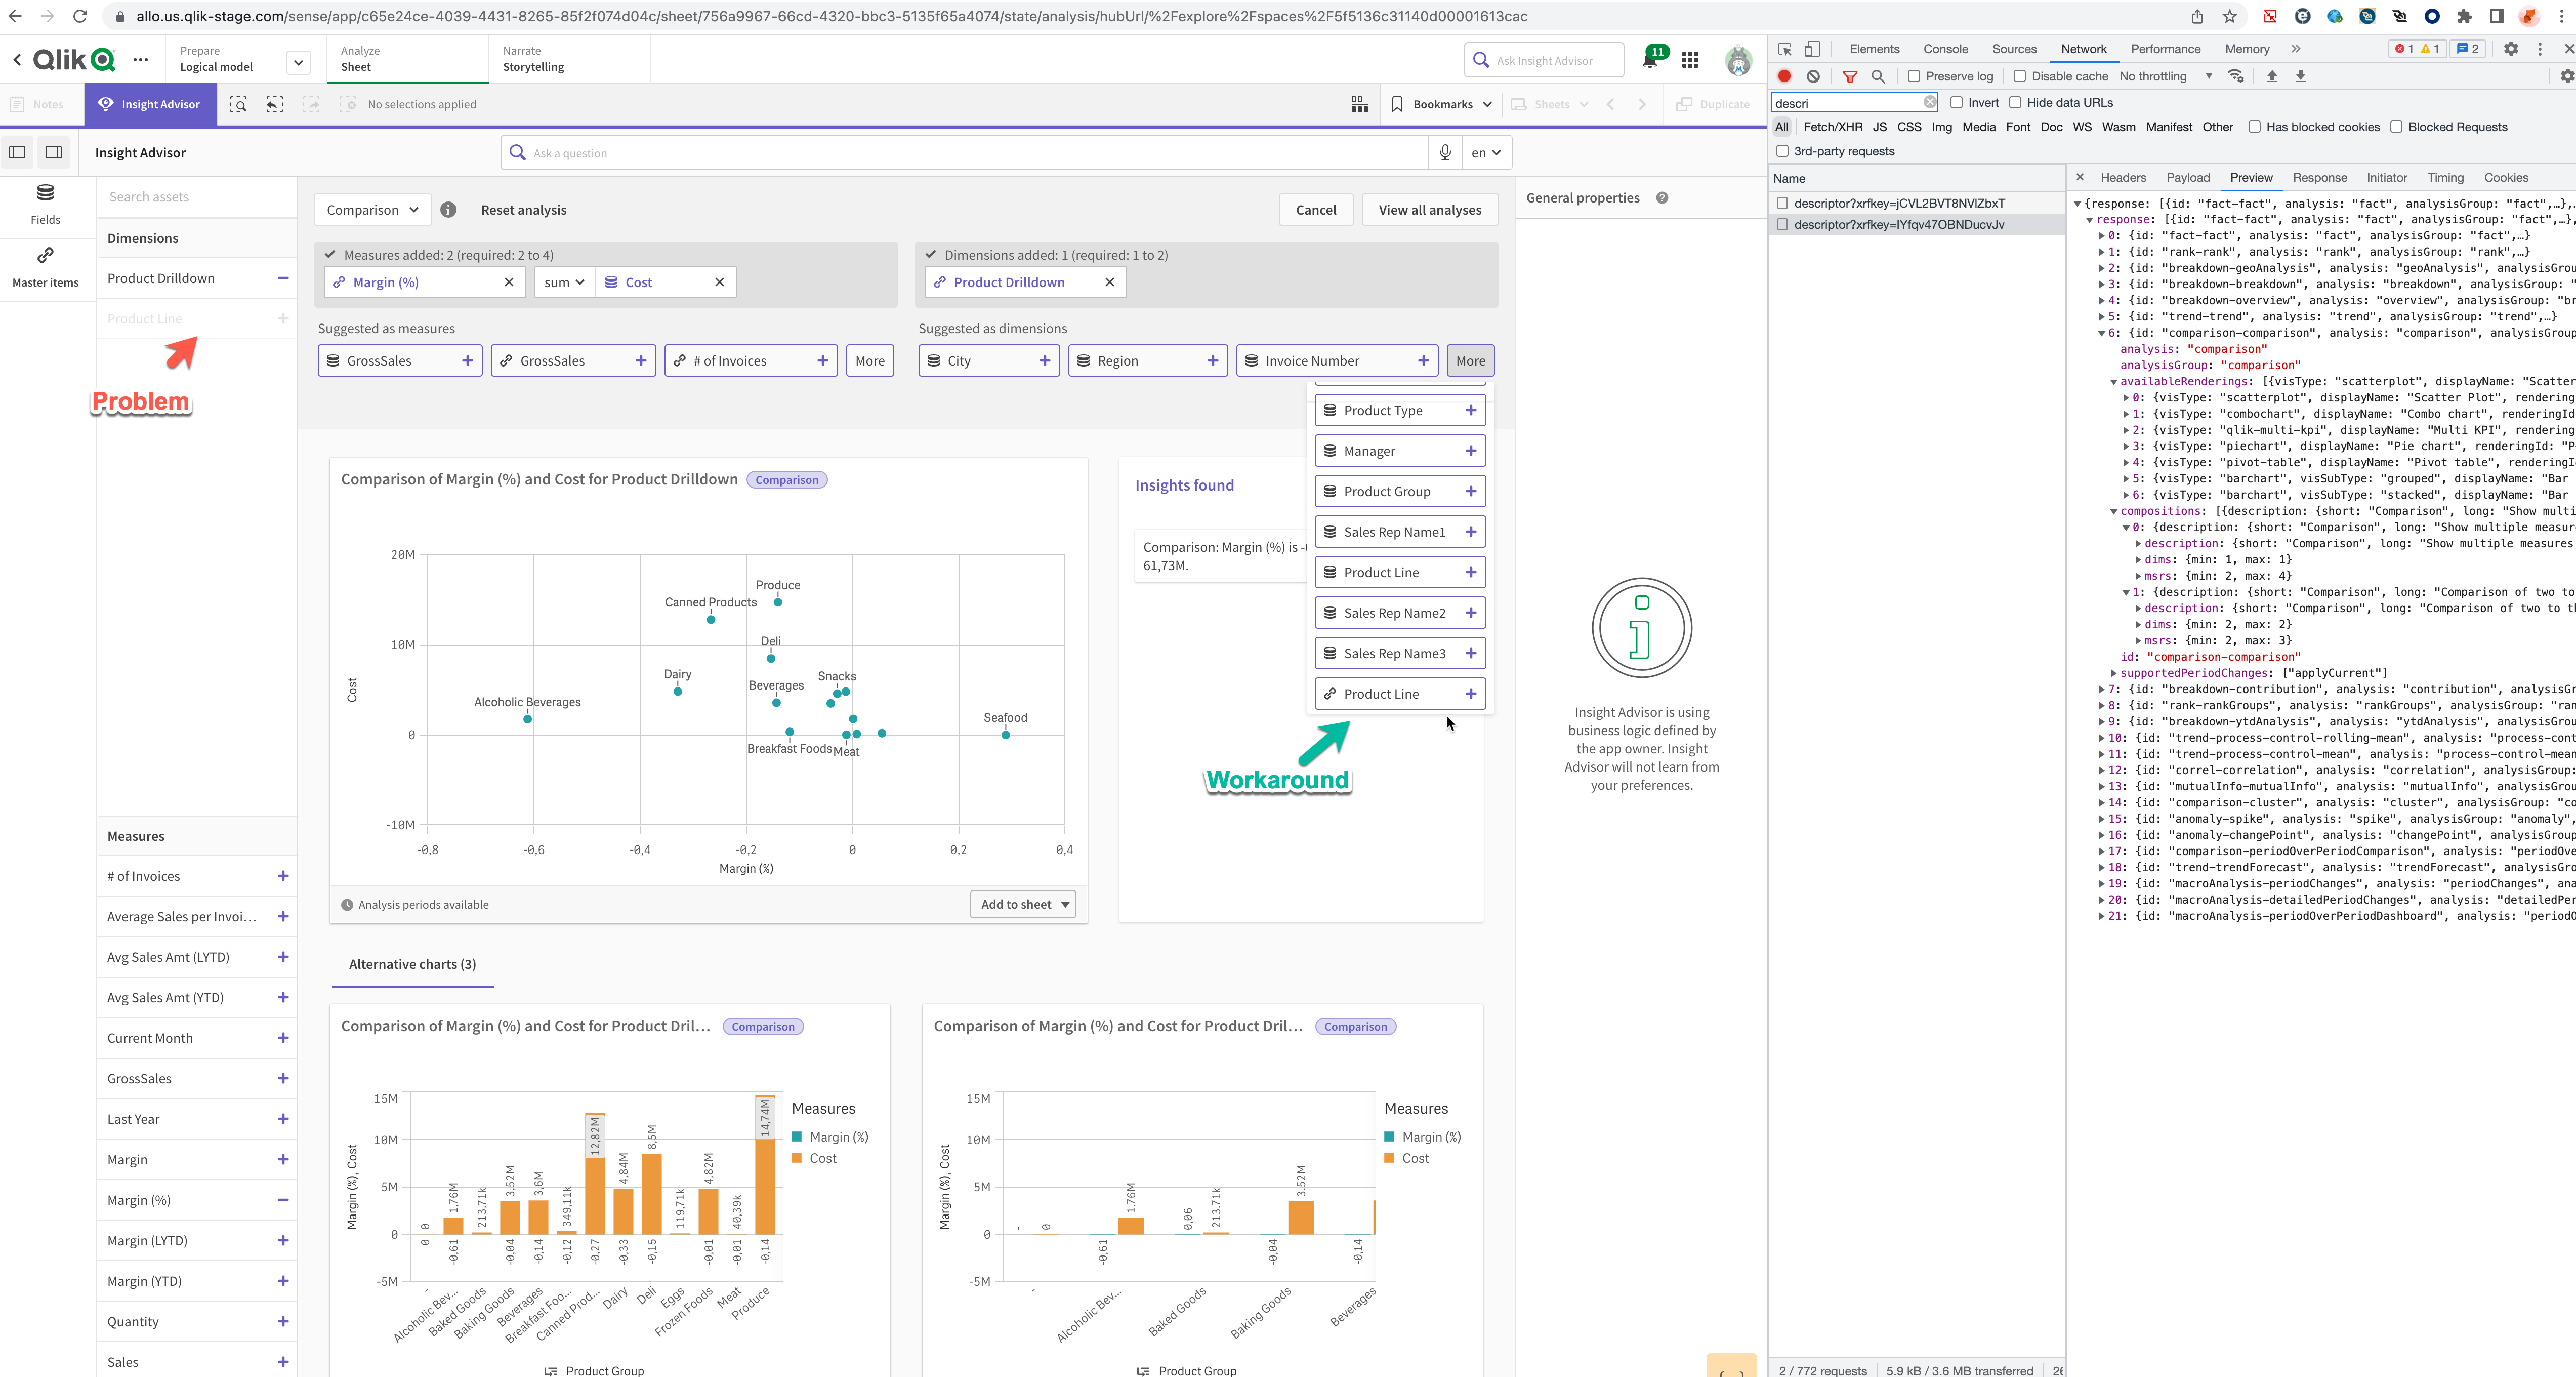Select the Fields icon in left sidebar
Viewport: 2576px width, 1377px height.
46,205
